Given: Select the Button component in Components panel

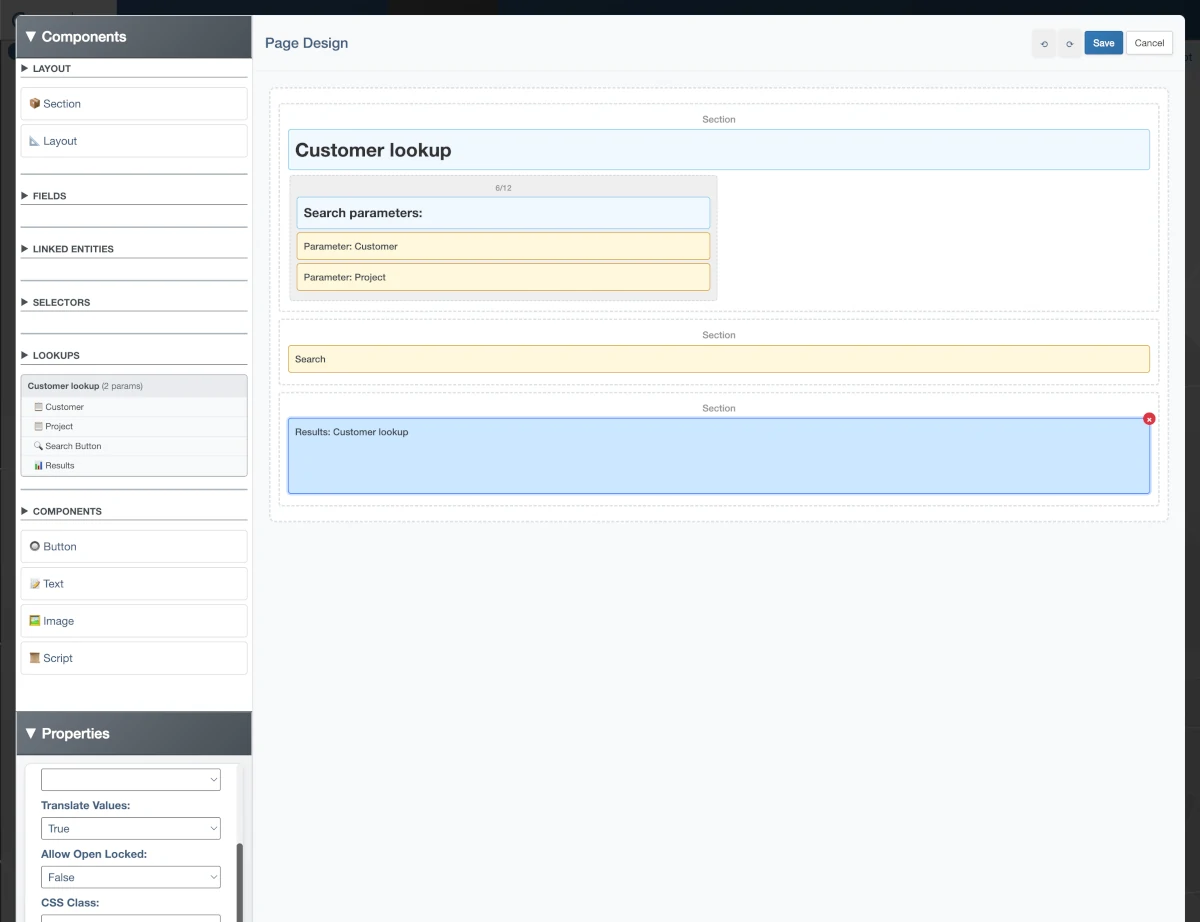Looking at the screenshot, I should pyautogui.click(x=53, y=546).
